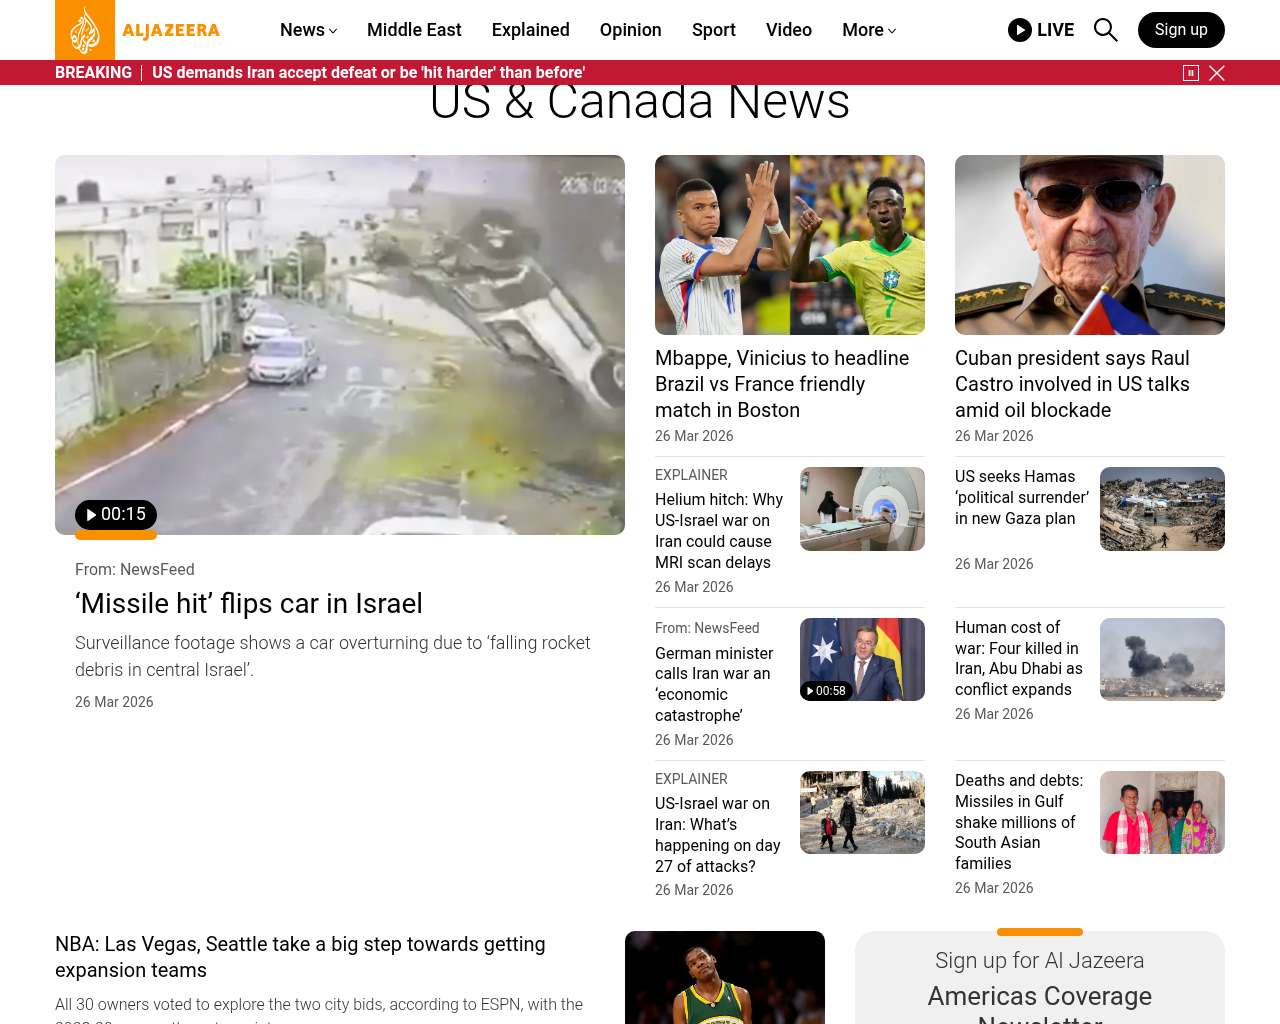This screenshot has width=1280, height=1024.
Task: Open 'Missile hit' flips car headline
Action: point(249,604)
